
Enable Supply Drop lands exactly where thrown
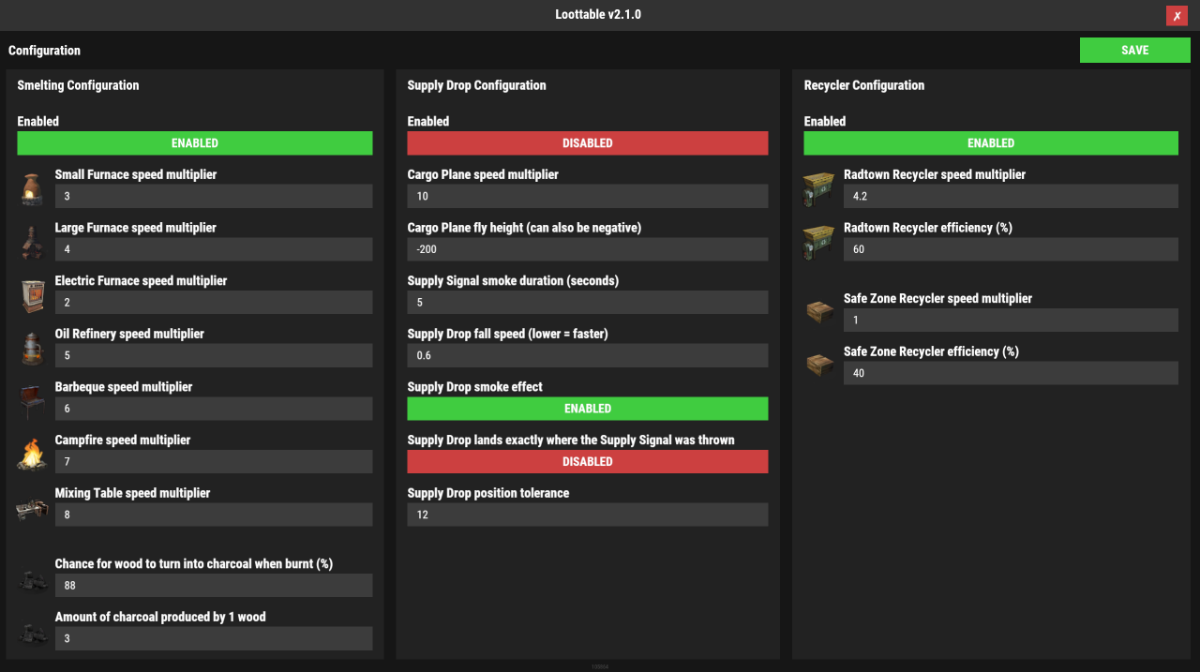click(x=587, y=461)
